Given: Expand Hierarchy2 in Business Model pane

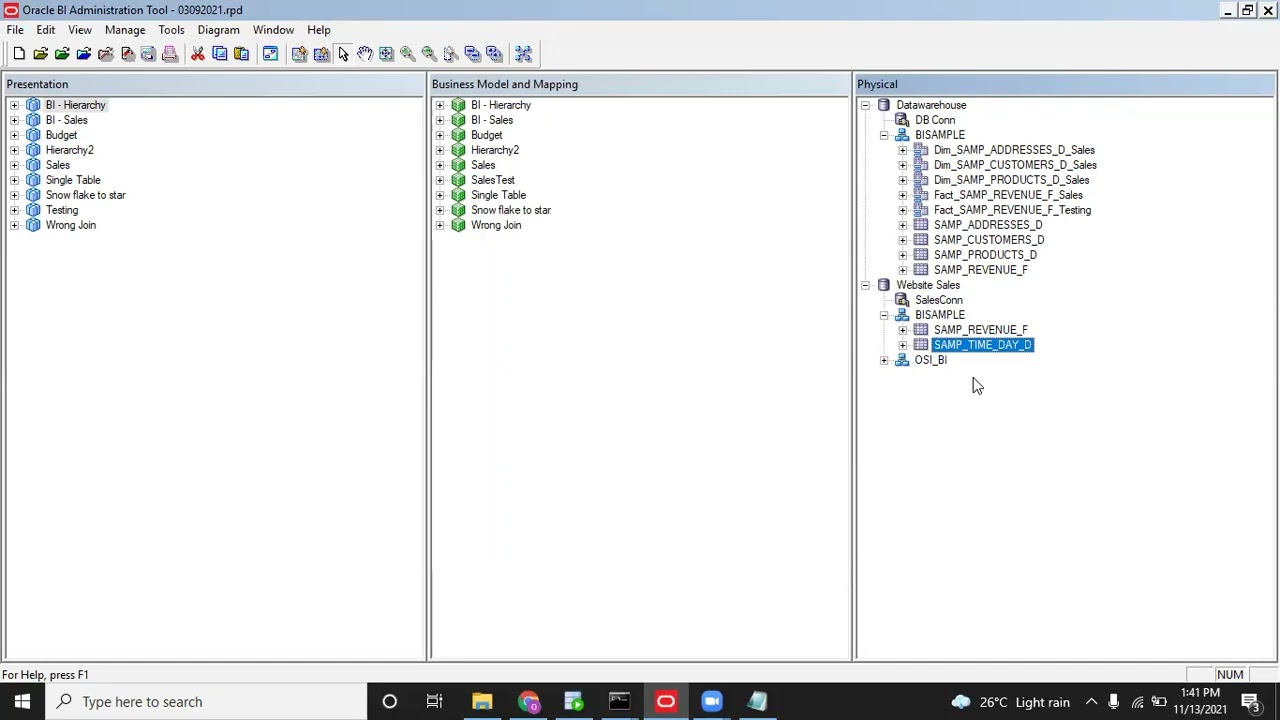Looking at the screenshot, I should (440, 150).
